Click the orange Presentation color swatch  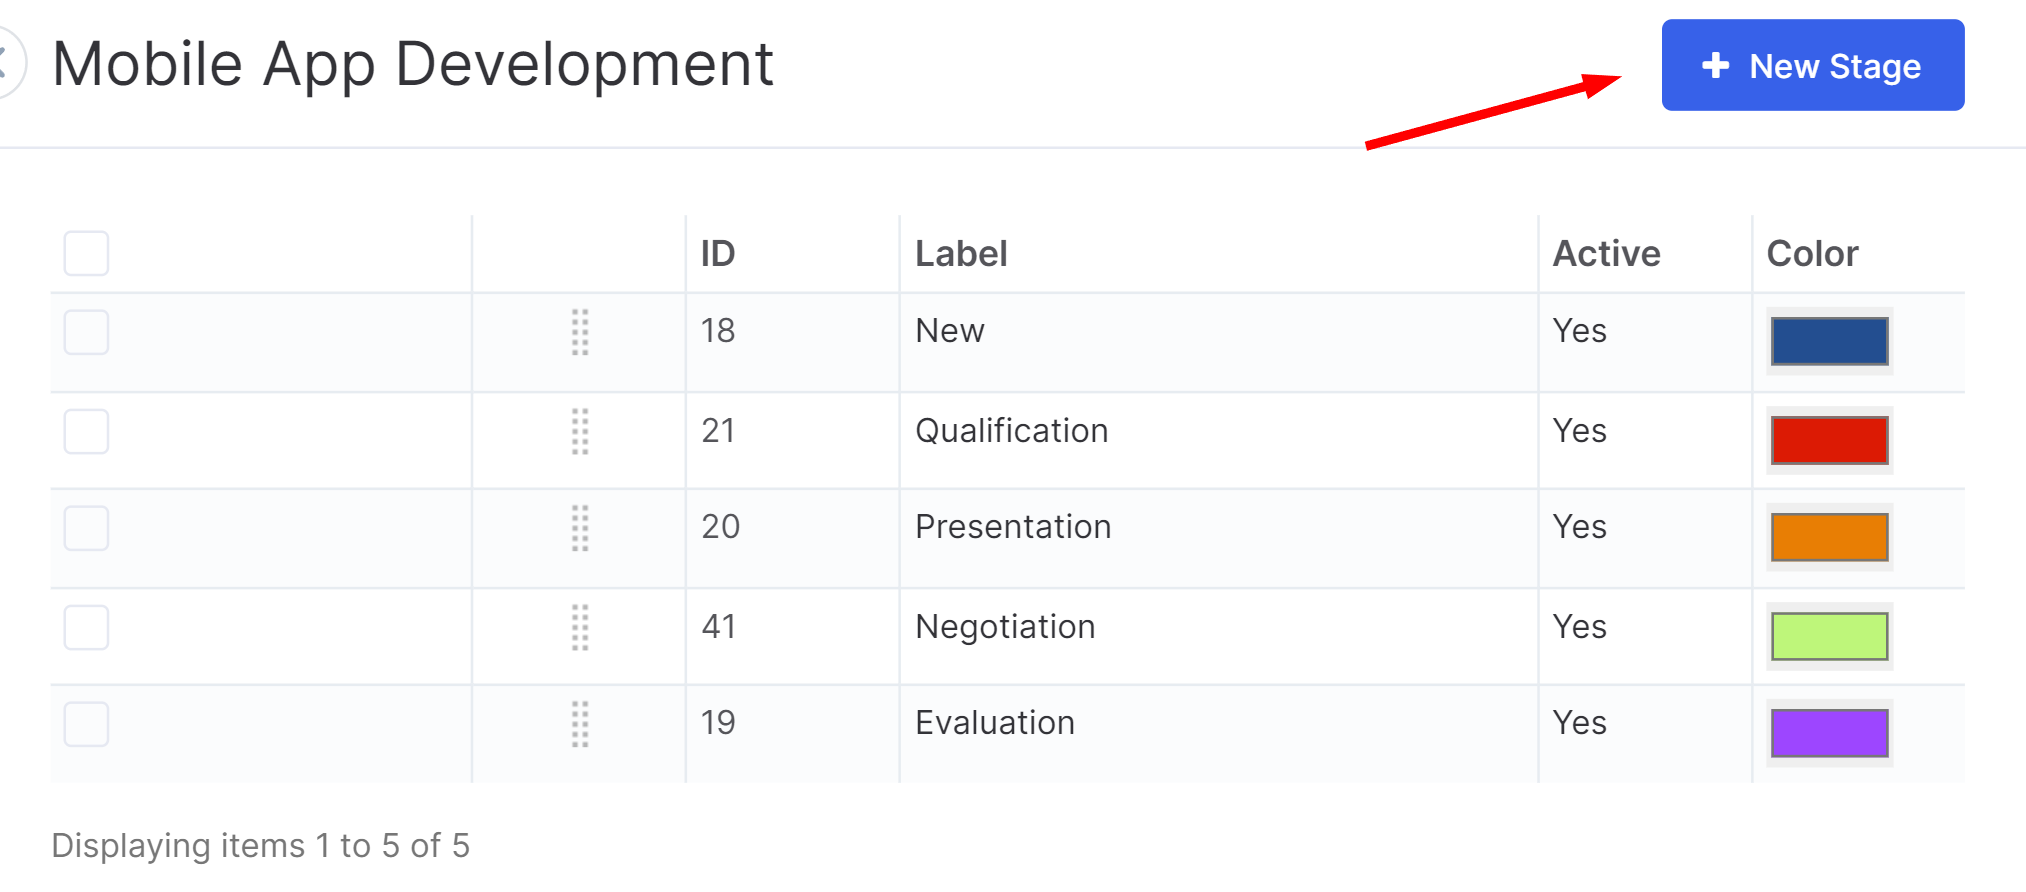pos(1829,537)
